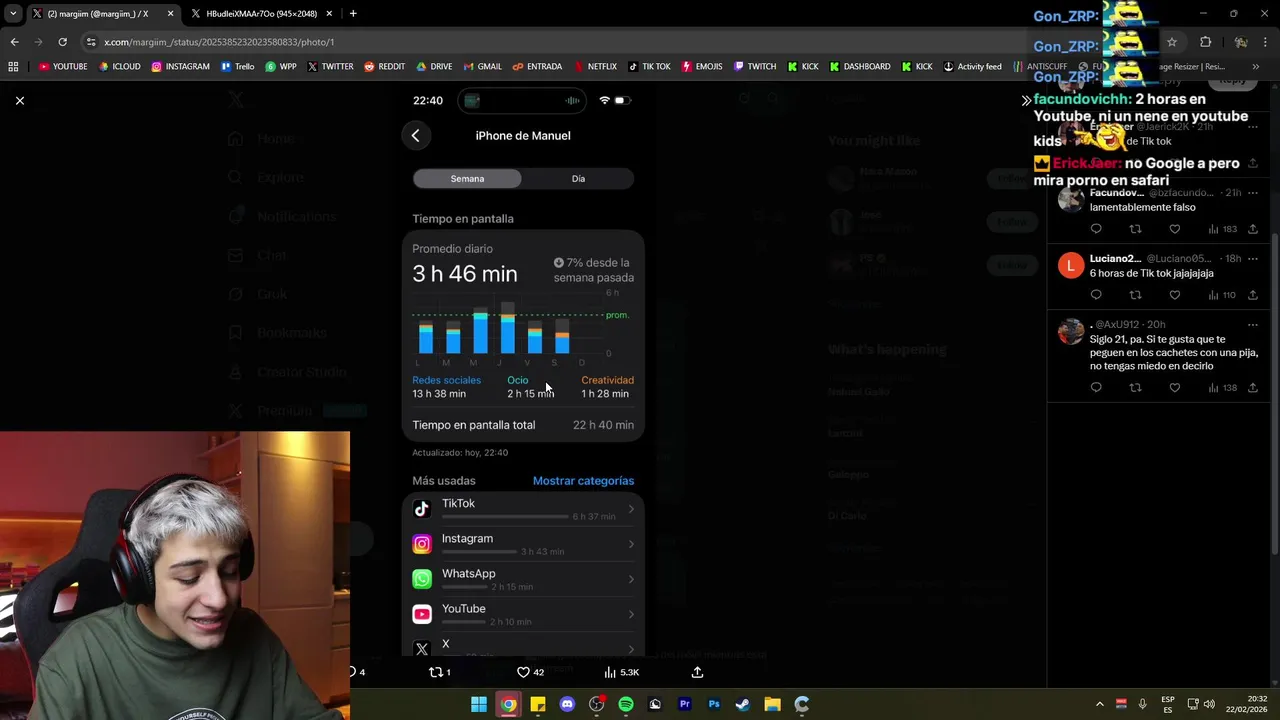
Task: Expand the WhatsApp usage row chevron
Action: tap(630, 579)
